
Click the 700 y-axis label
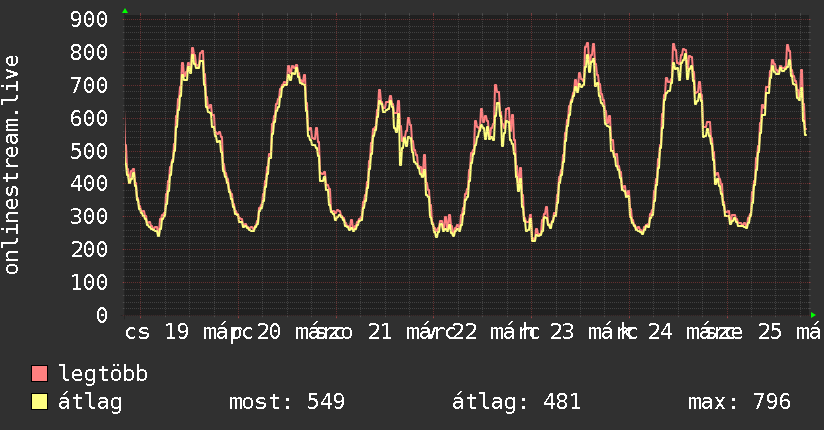pyautogui.click(x=89, y=85)
